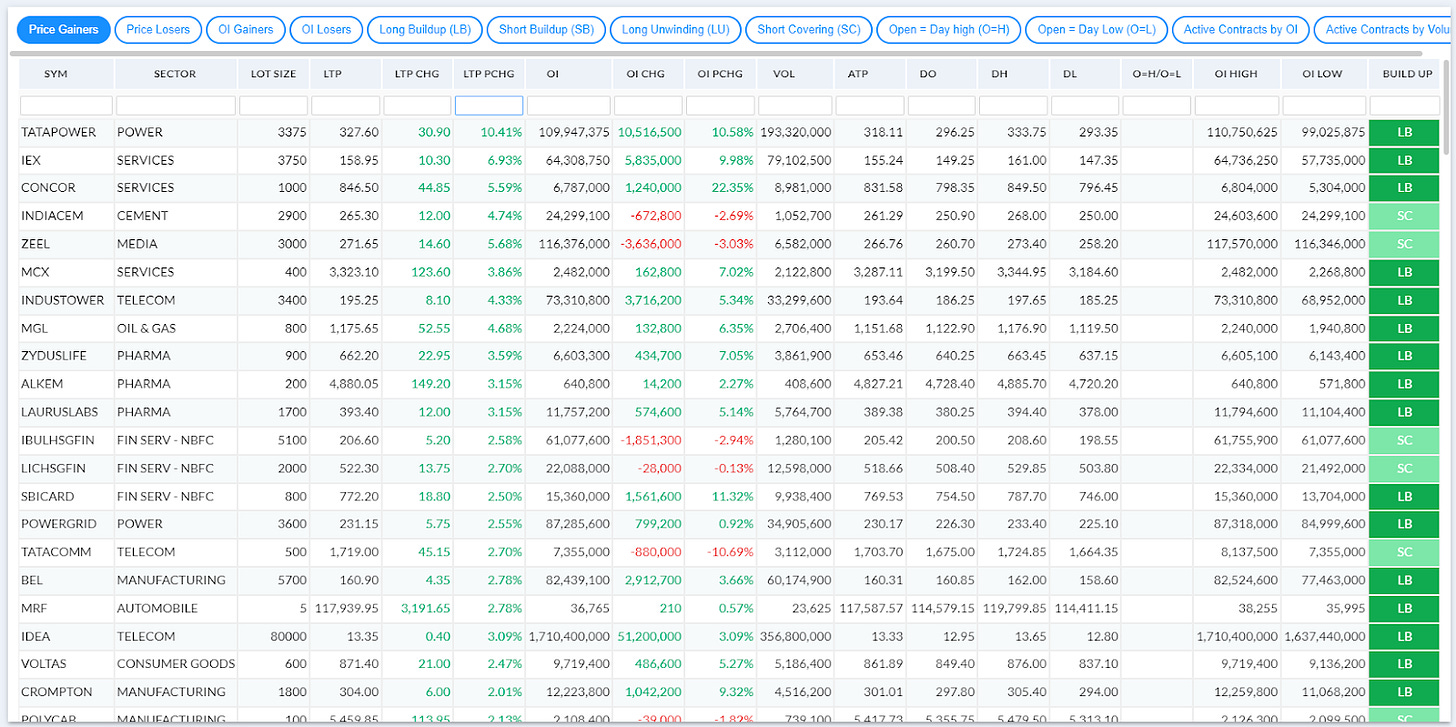
Task: Select CONCOR symbol cell
Action: [x=66, y=188]
